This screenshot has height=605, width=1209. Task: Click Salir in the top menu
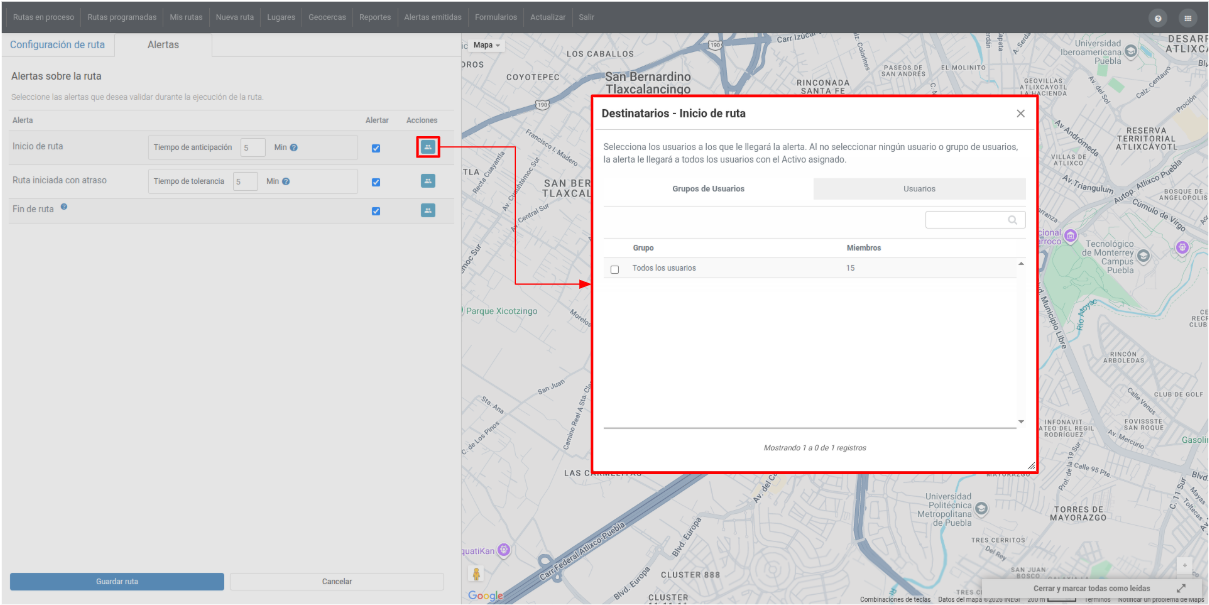[x=586, y=18]
